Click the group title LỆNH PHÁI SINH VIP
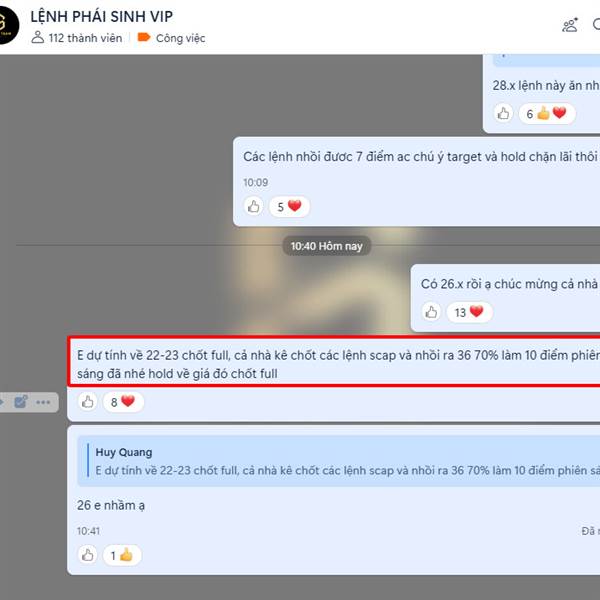 coord(102,16)
